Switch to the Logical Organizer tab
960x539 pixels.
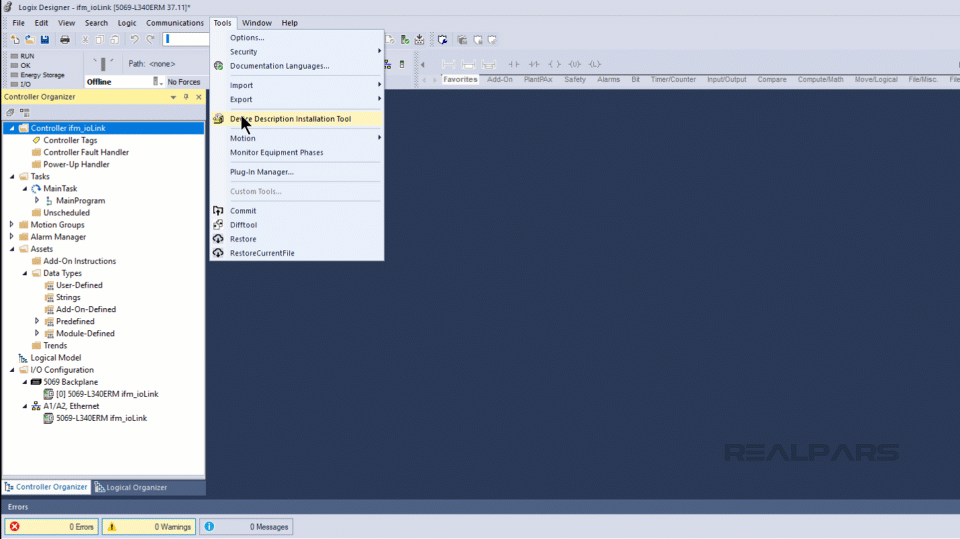[x=131, y=488]
